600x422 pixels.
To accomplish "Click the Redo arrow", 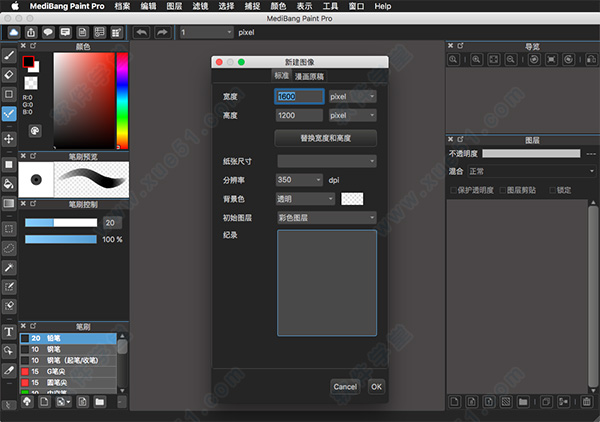I will click(x=162, y=33).
